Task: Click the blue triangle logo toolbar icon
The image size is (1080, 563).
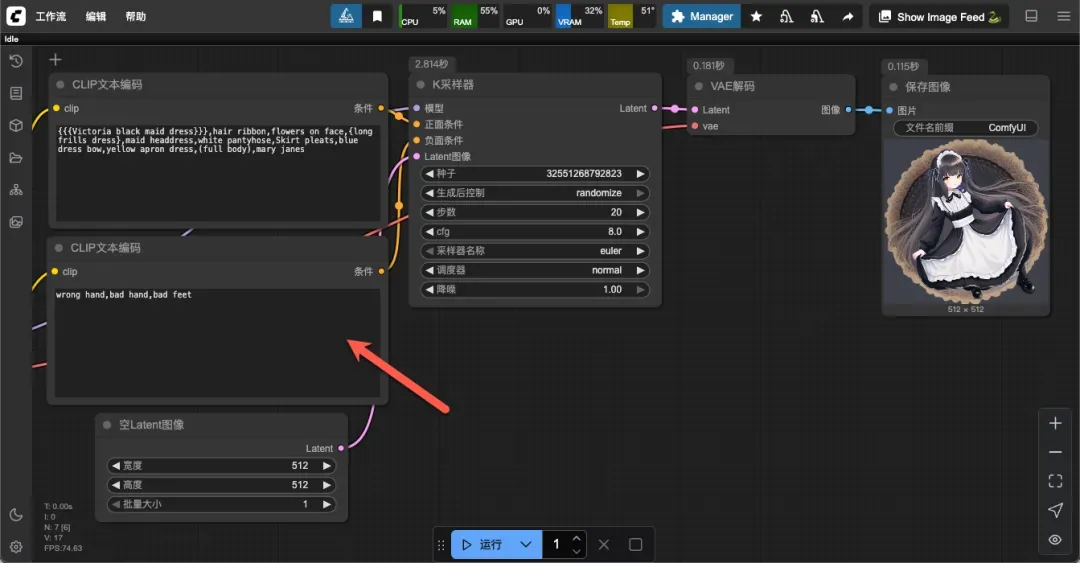Action: 346,16
